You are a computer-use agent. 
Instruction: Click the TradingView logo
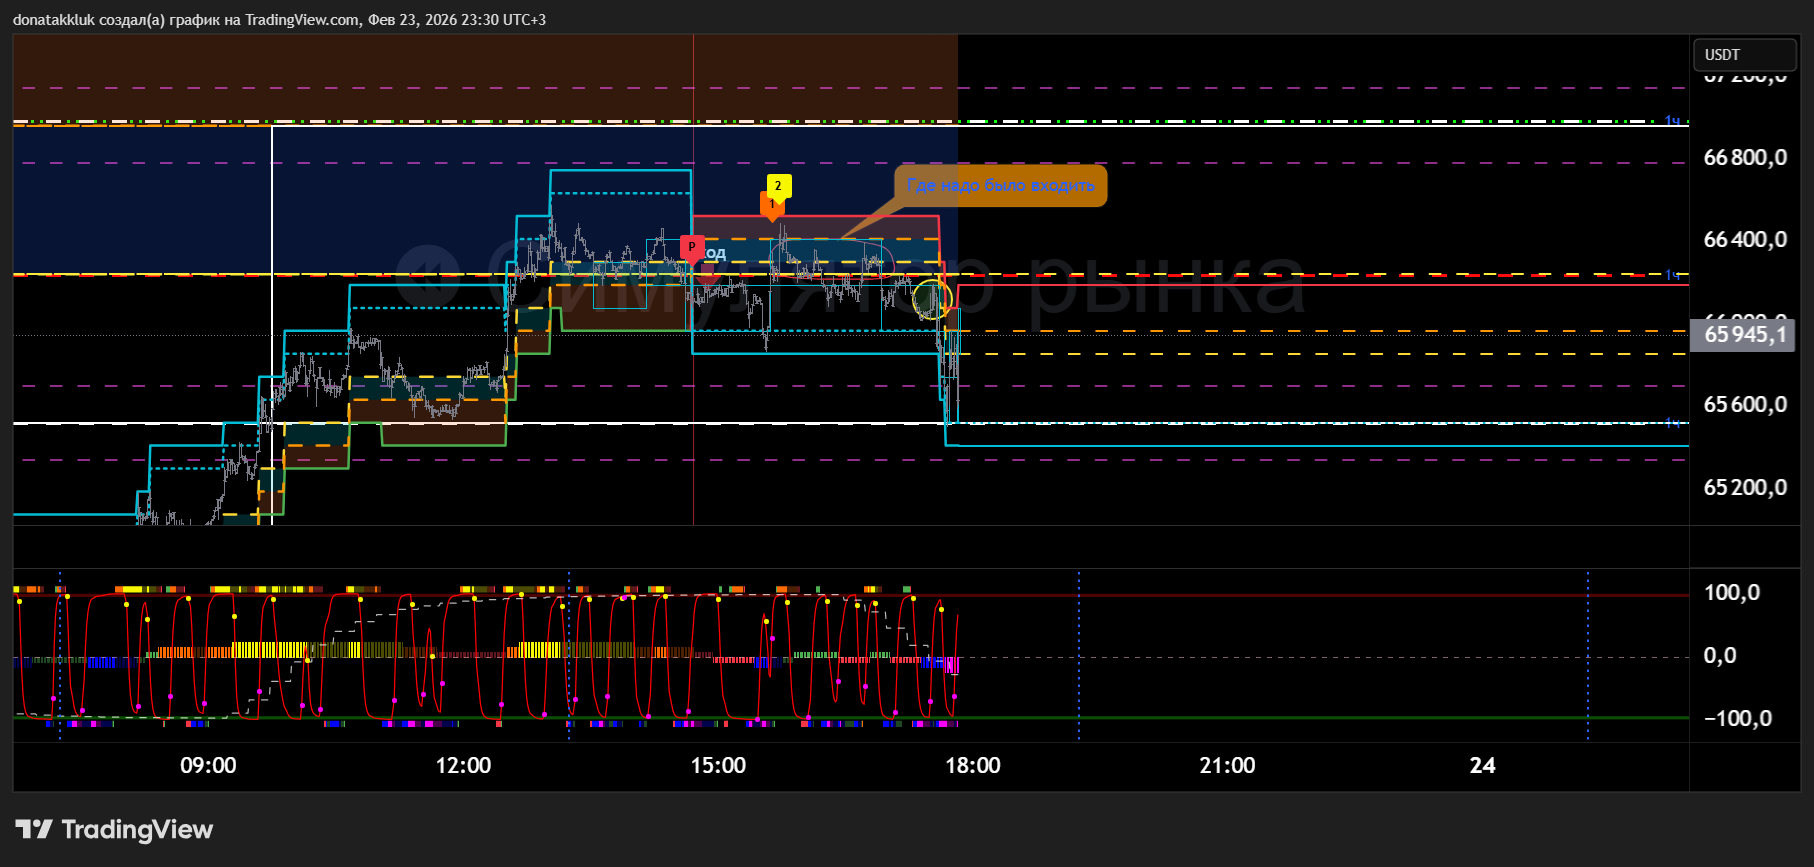pyautogui.click(x=114, y=829)
